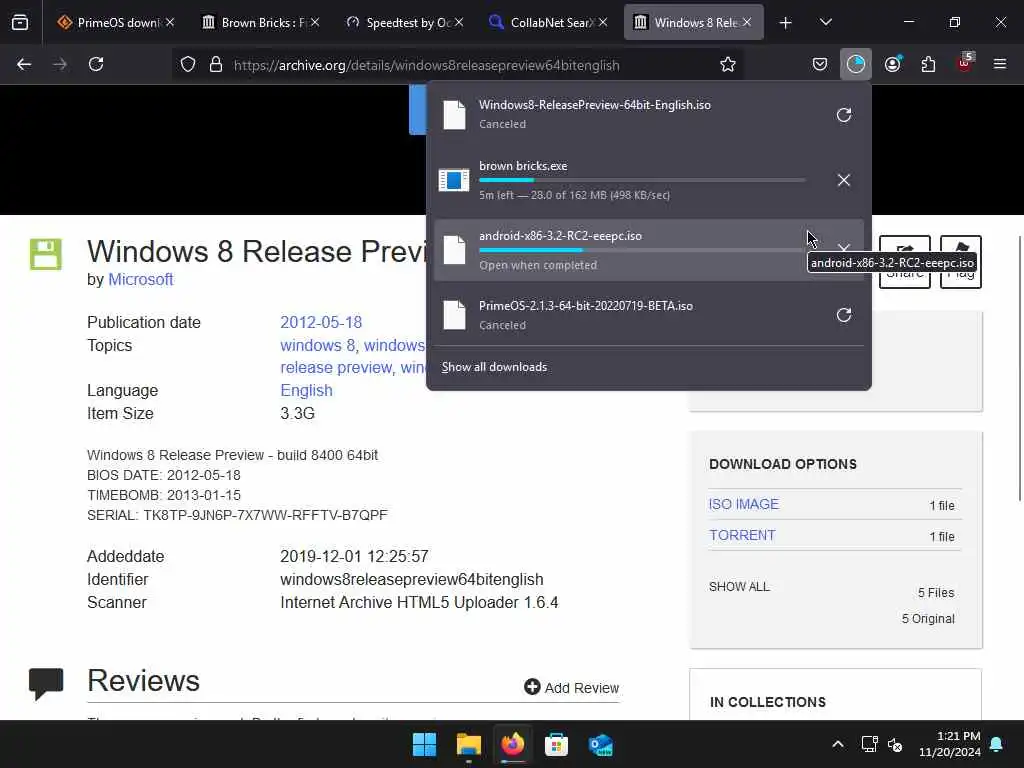This screenshot has width=1024, height=768.
Task: Open Firefox account icon
Action: [893, 64]
